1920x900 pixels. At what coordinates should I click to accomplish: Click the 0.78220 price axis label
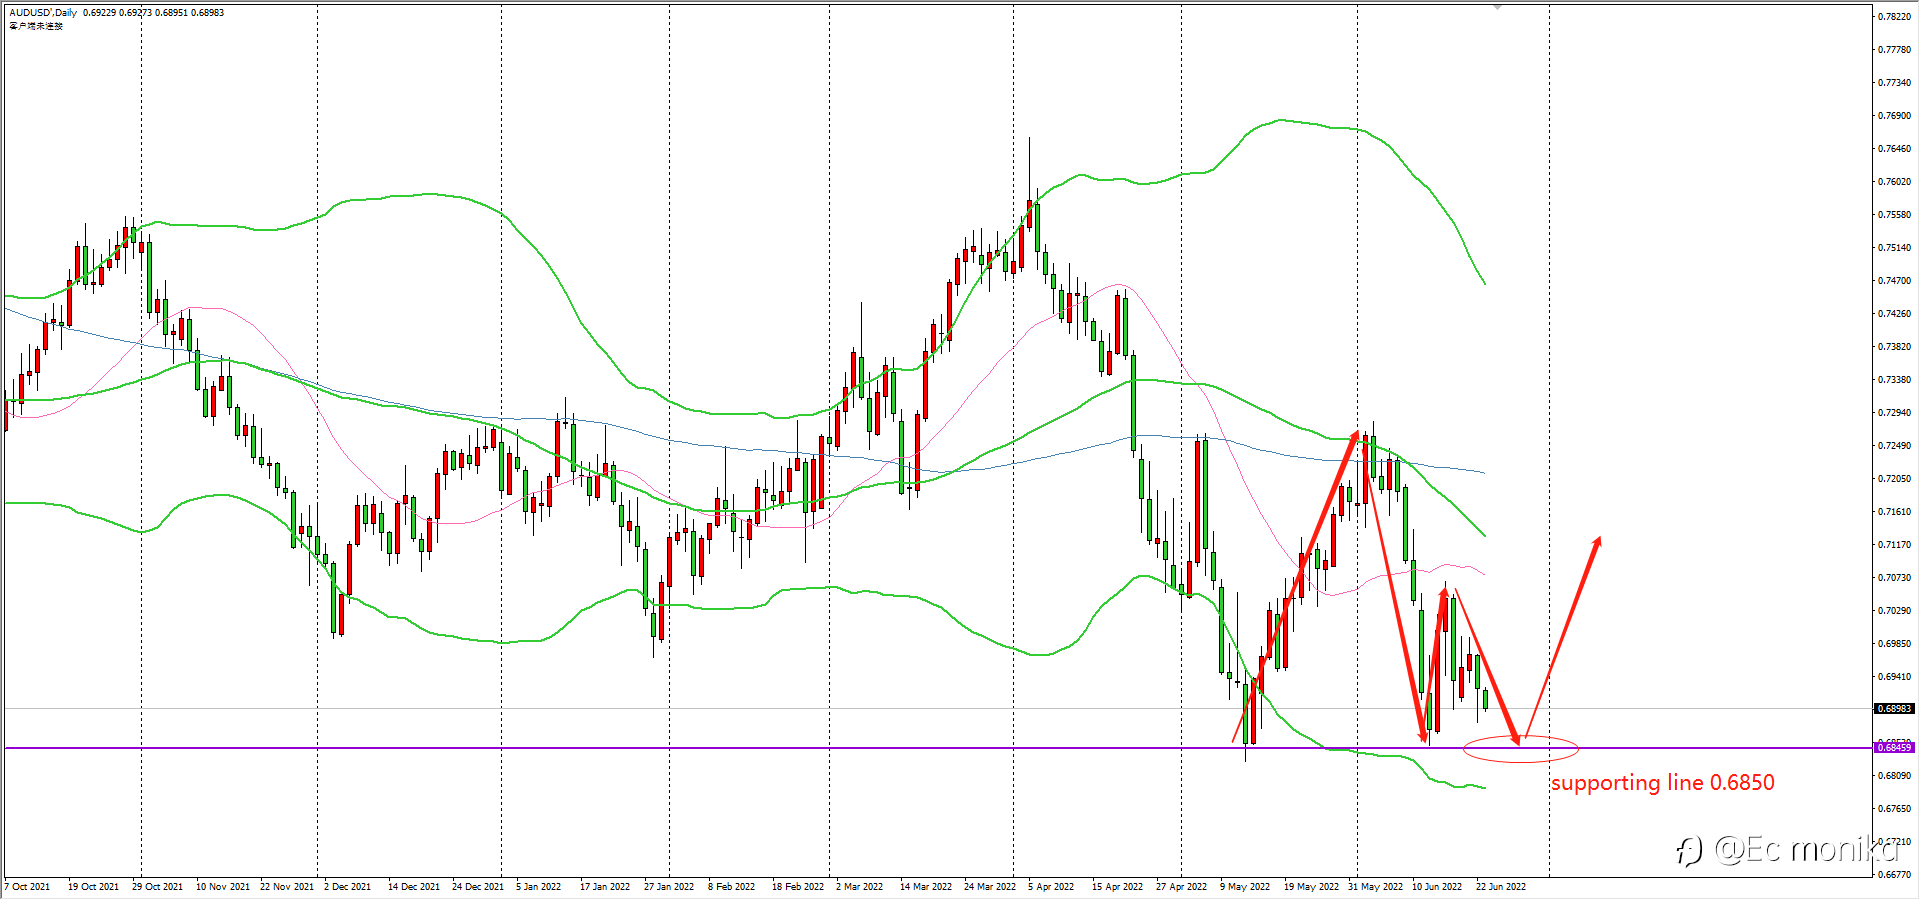(x=1894, y=17)
